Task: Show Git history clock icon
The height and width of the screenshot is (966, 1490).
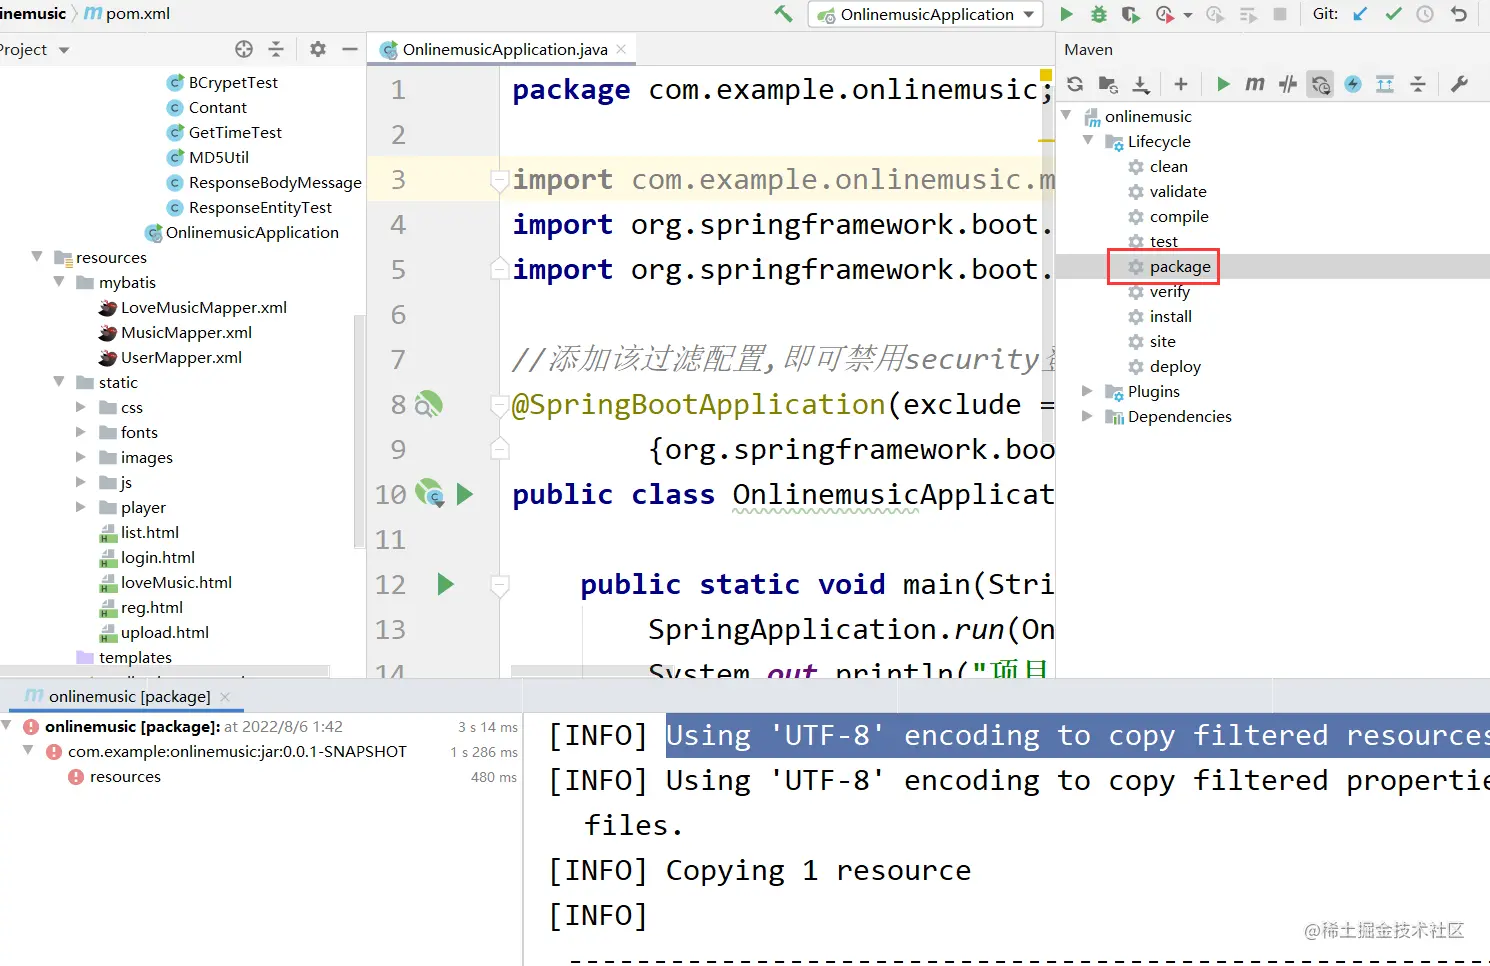Action: 1425,14
